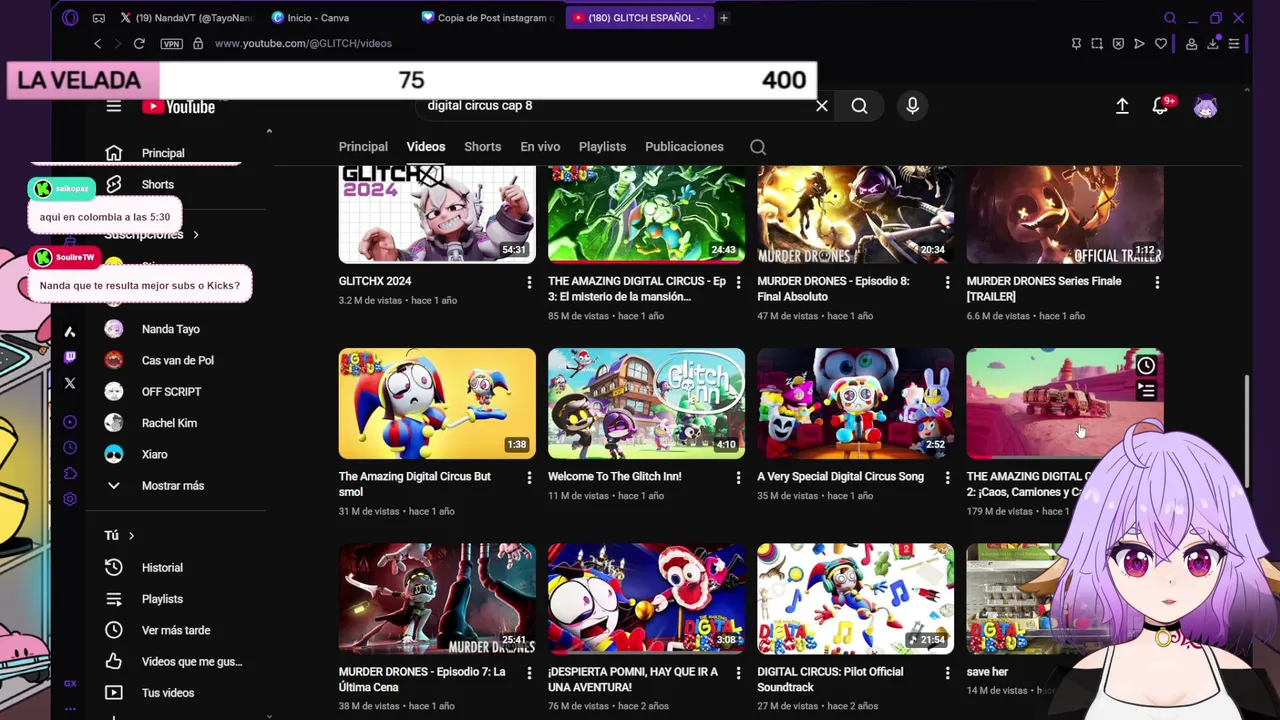Switch to Playlists channel tab

602,147
